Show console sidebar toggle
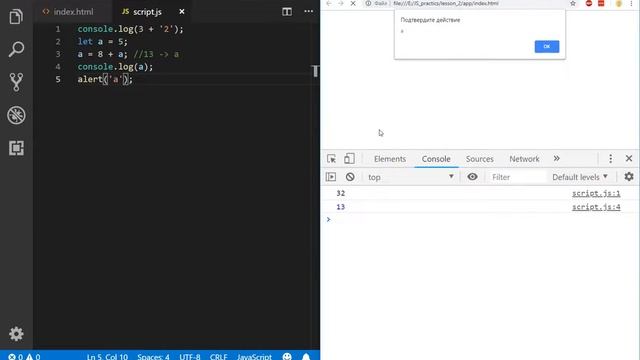The width and height of the screenshot is (640, 360). [331, 177]
